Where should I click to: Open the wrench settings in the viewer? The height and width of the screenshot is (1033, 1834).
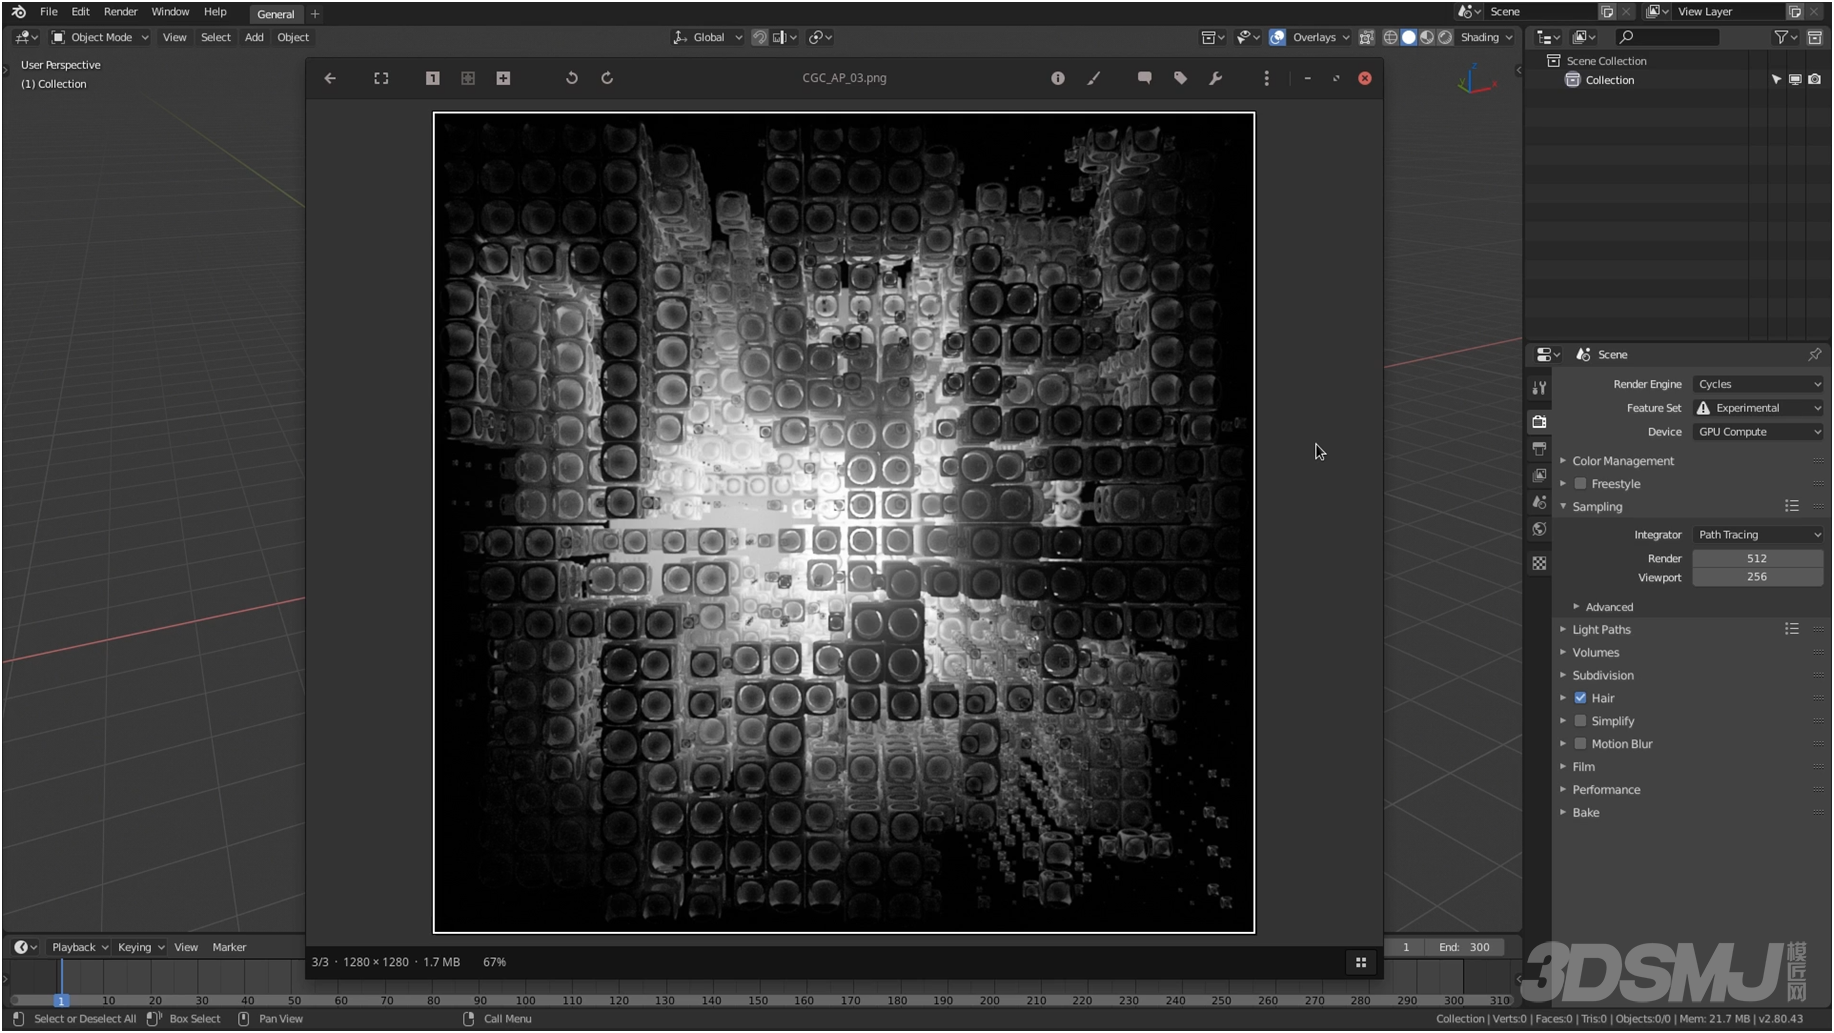1216,78
